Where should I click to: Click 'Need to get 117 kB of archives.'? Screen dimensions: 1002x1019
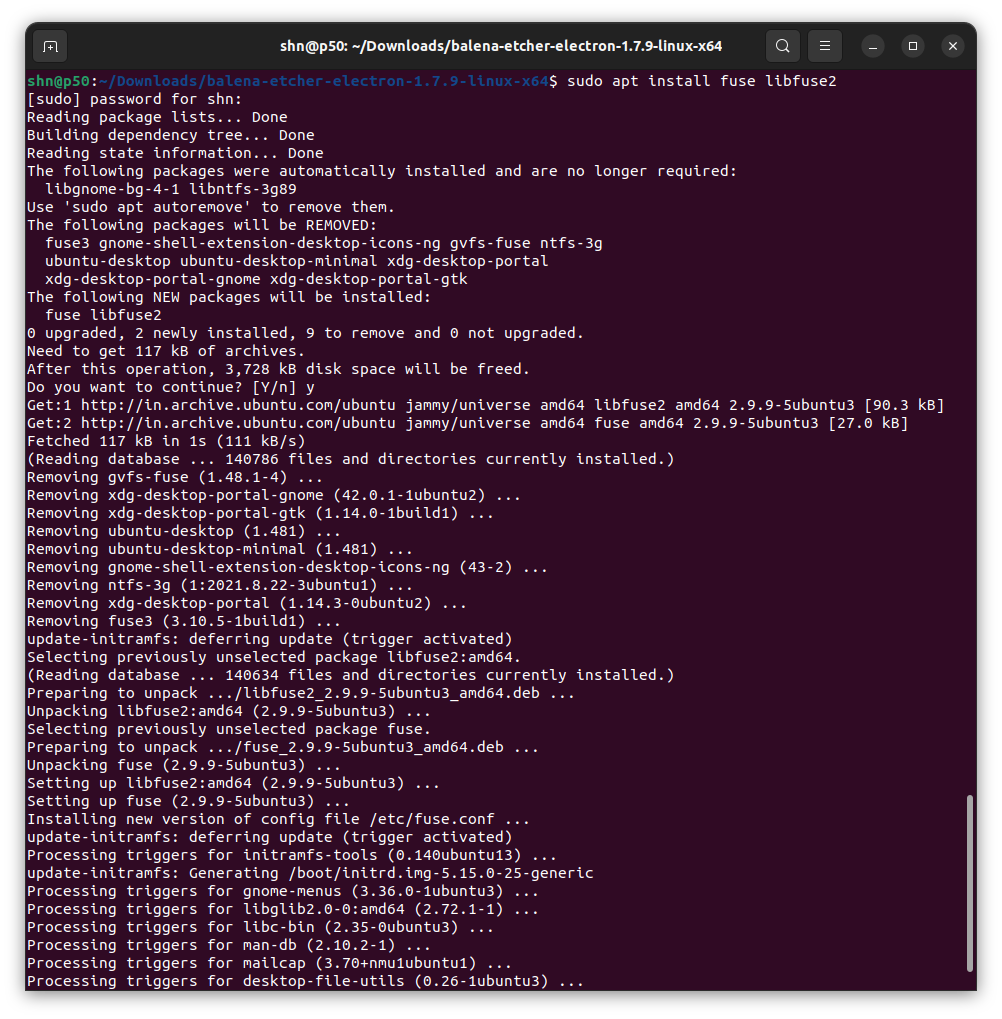pyautogui.click(x=166, y=351)
